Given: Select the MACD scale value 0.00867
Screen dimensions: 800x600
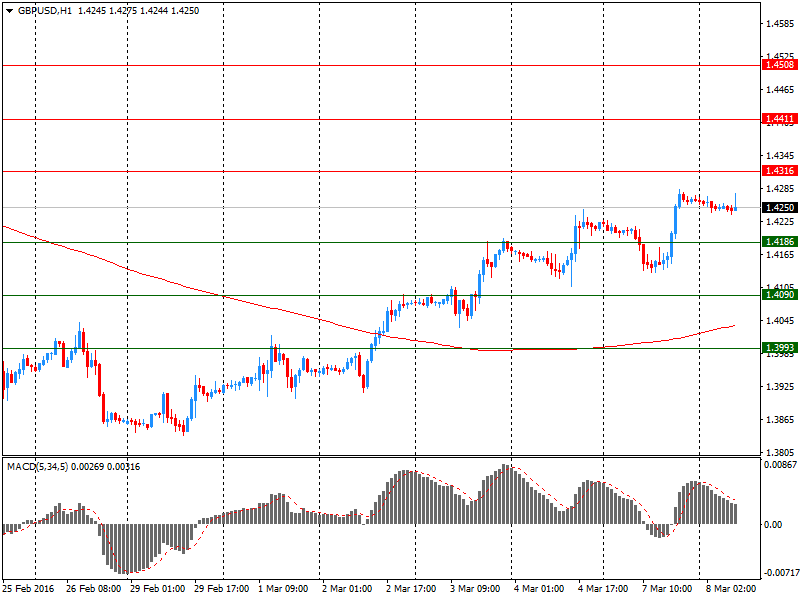Looking at the screenshot, I should pyautogui.click(x=781, y=464).
